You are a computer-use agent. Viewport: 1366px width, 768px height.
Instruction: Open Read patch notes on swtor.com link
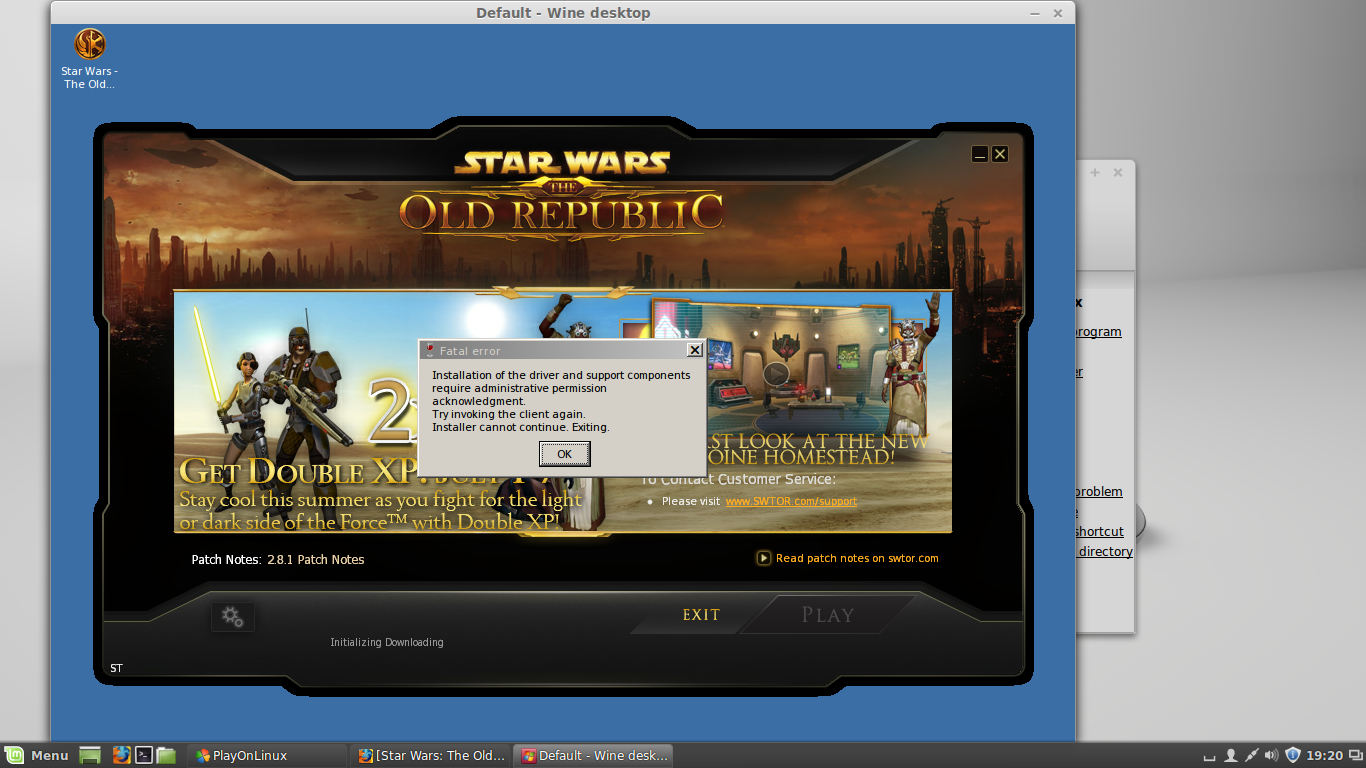[857, 558]
